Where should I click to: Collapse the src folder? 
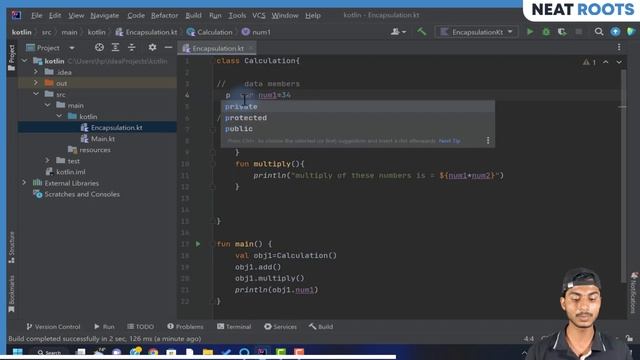(36, 94)
